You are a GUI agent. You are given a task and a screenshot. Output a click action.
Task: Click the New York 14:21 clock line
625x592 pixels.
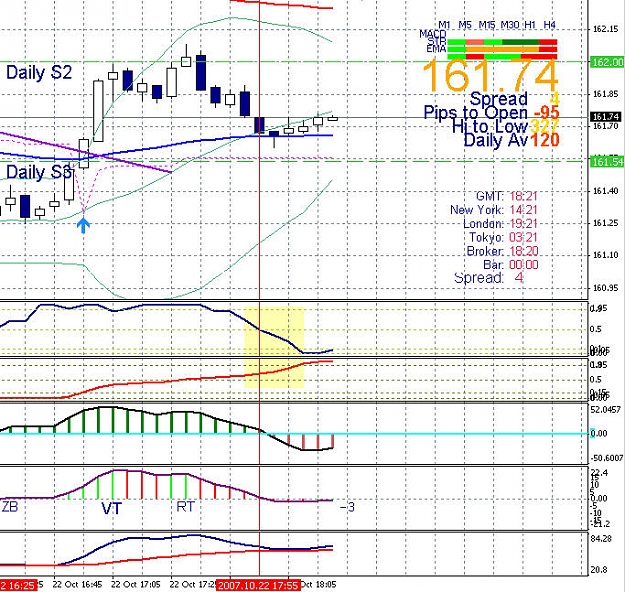(x=494, y=210)
